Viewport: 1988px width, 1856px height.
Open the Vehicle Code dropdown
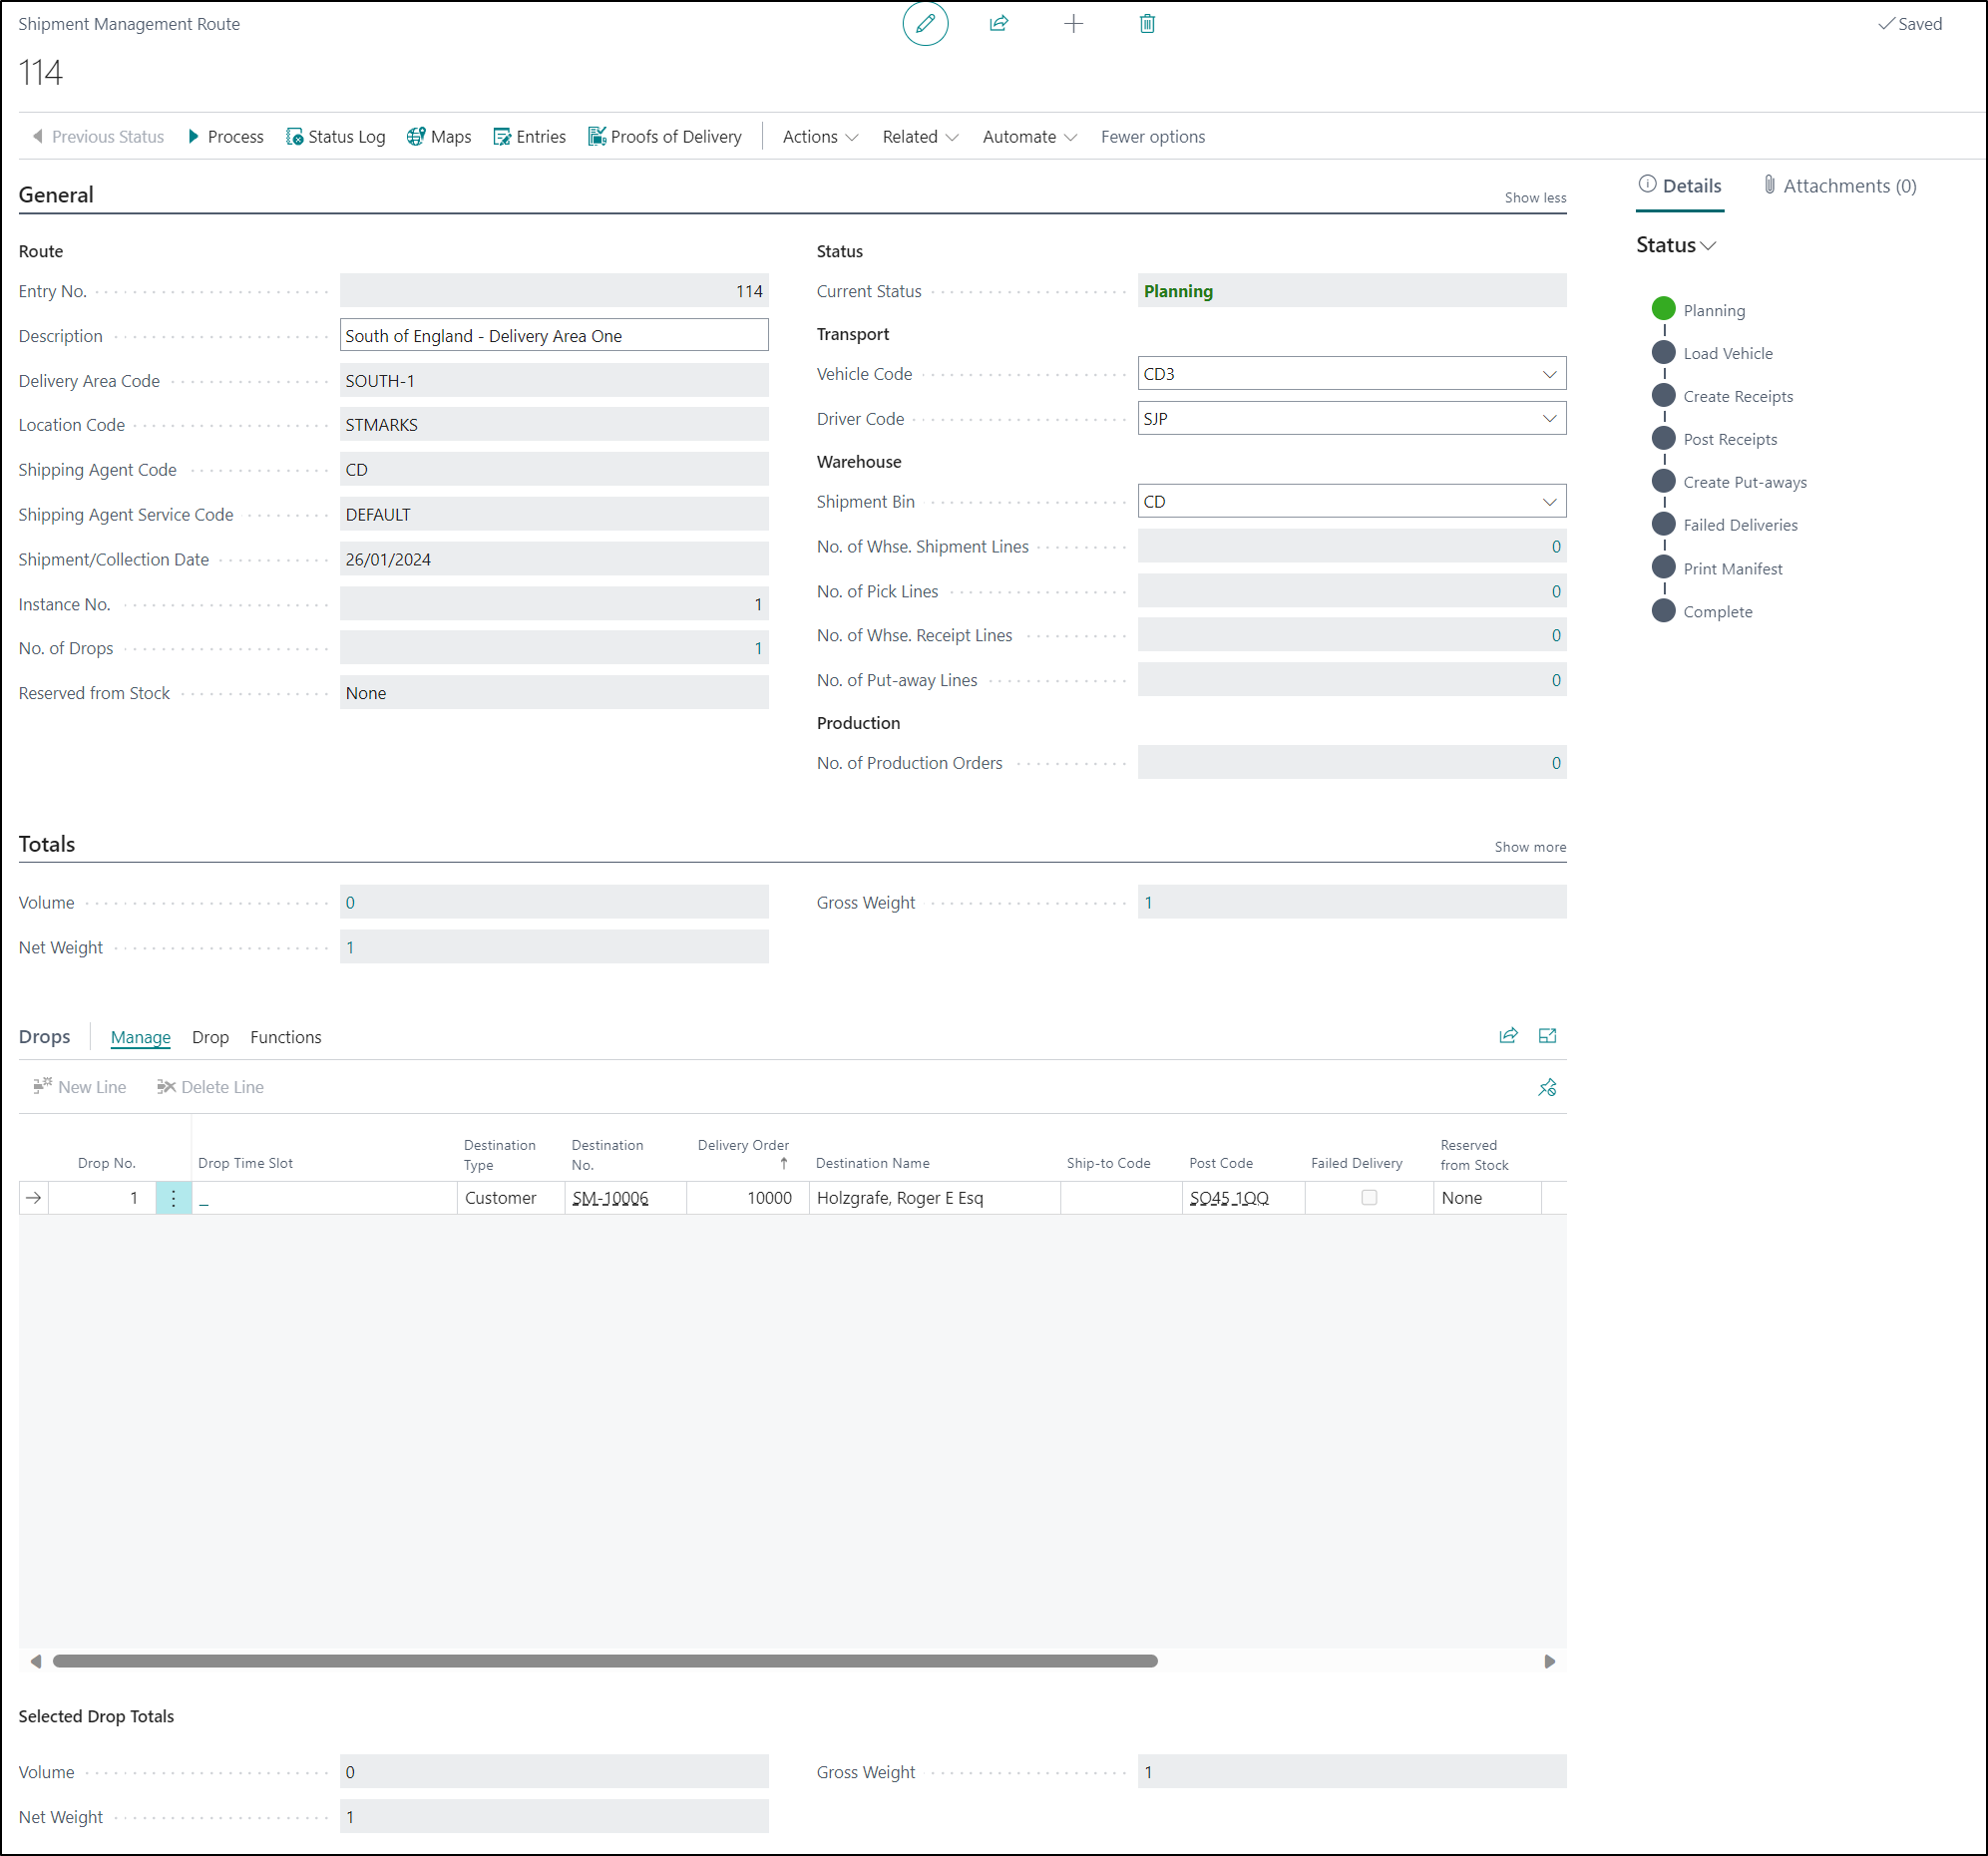1549,374
